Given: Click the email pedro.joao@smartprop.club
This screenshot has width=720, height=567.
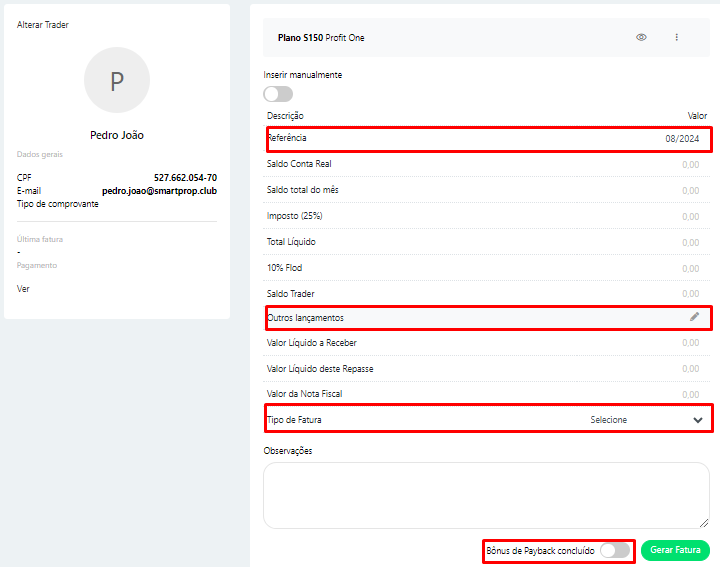Looking at the screenshot, I should pyautogui.click(x=159, y=190).
